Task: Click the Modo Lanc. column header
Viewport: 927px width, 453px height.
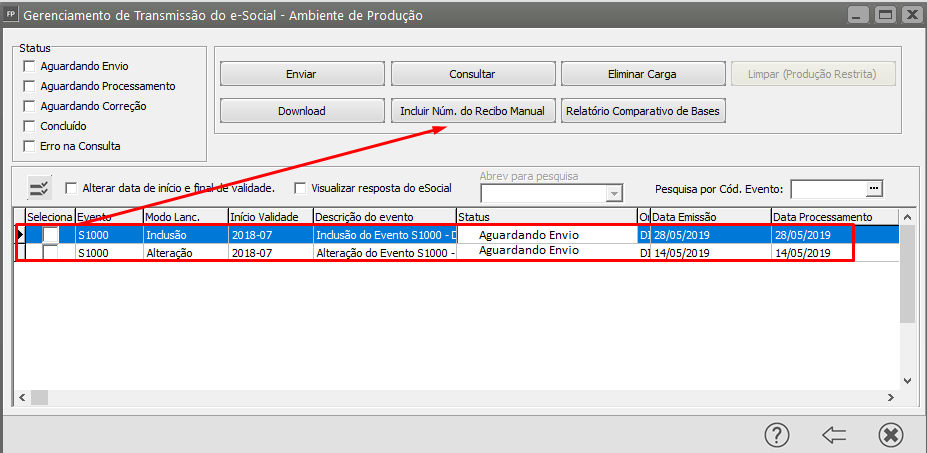Action: 186,216
